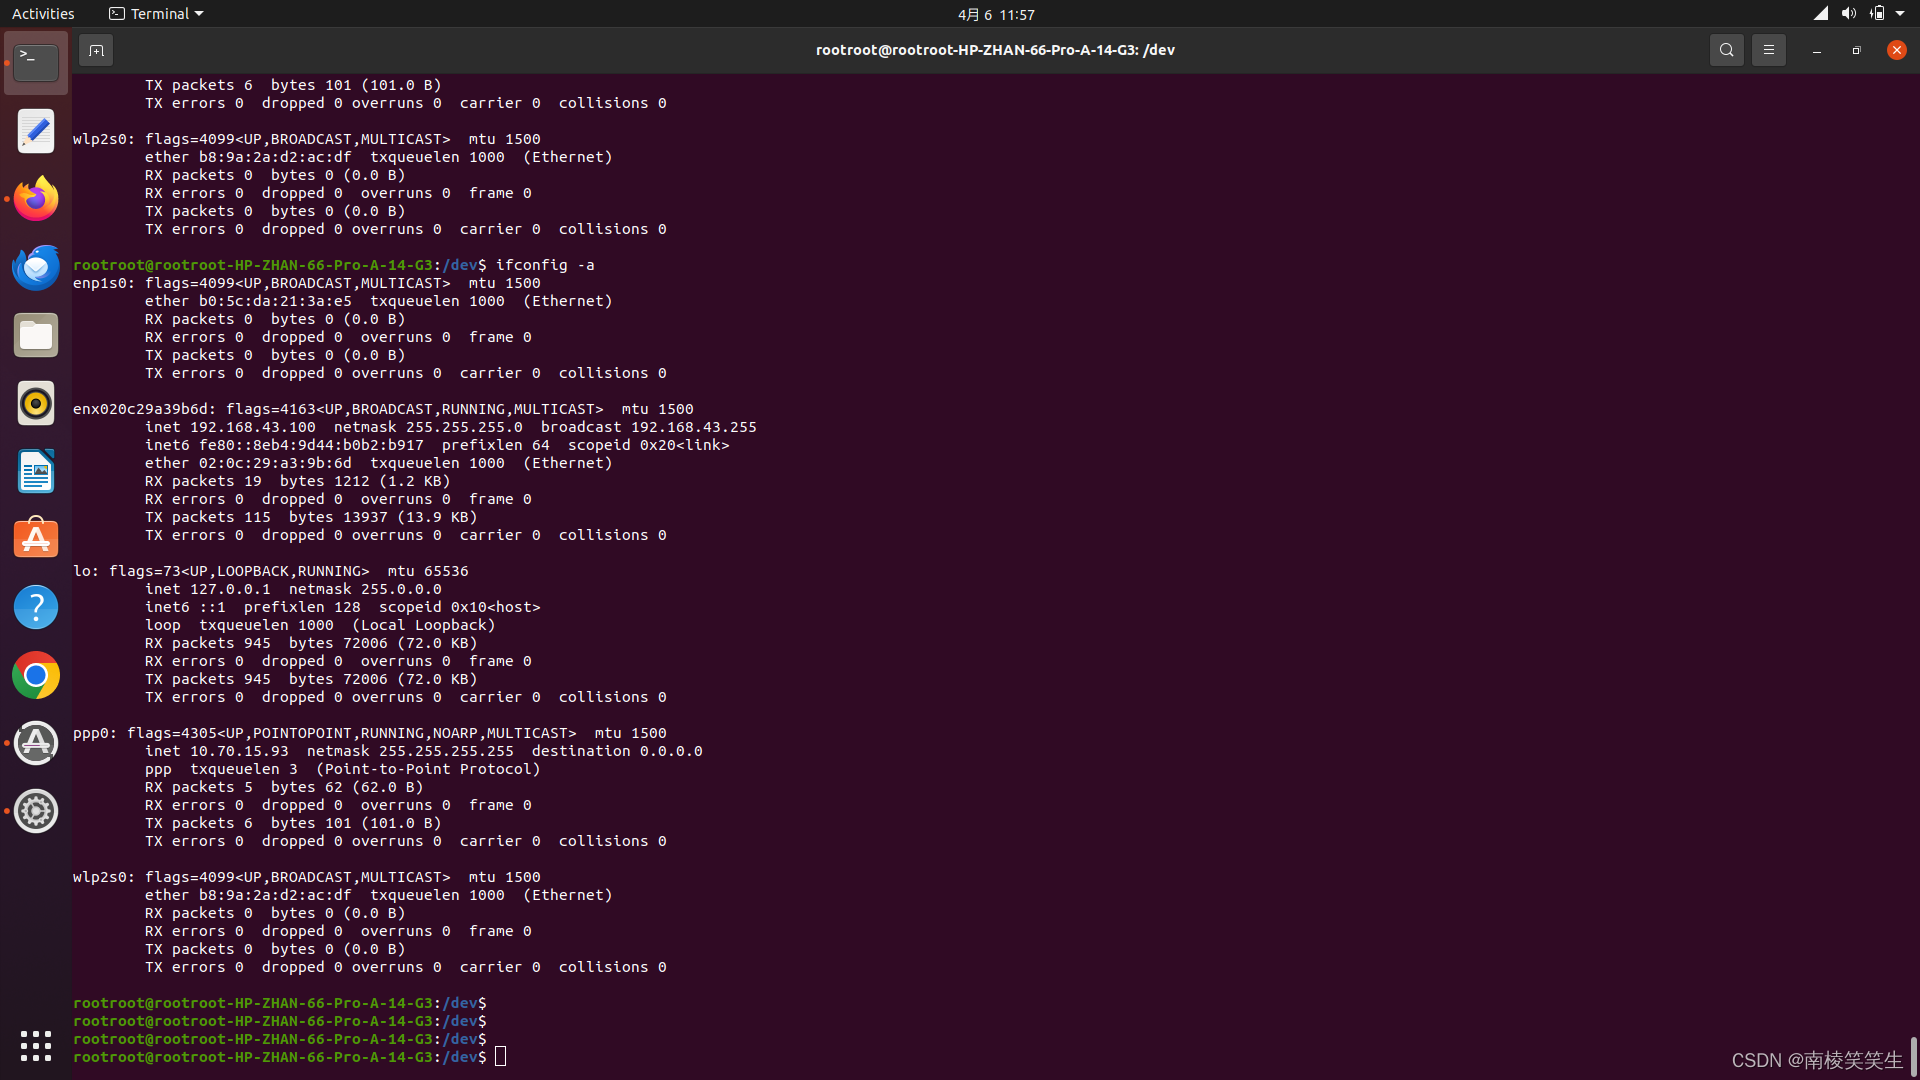
Task: Open Ubuntu Software store icon
Action: 36,539
